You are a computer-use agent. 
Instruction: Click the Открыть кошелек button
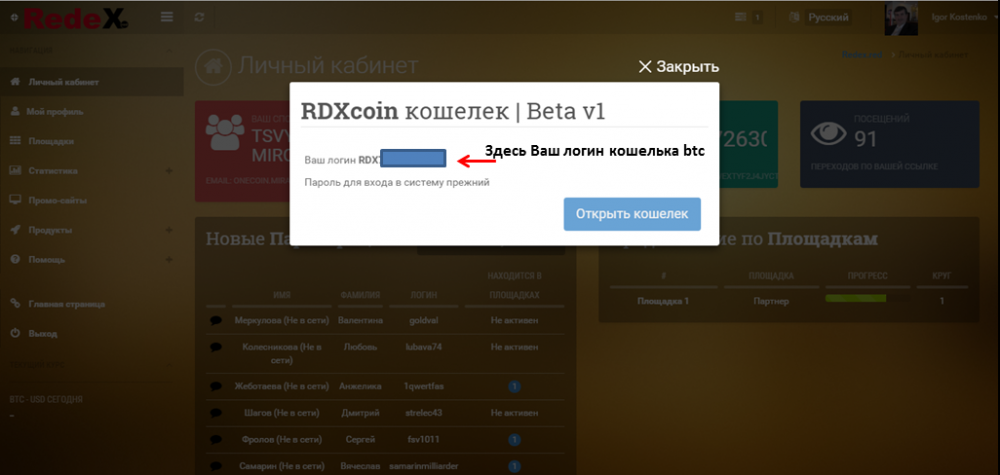tap(632, 214)
